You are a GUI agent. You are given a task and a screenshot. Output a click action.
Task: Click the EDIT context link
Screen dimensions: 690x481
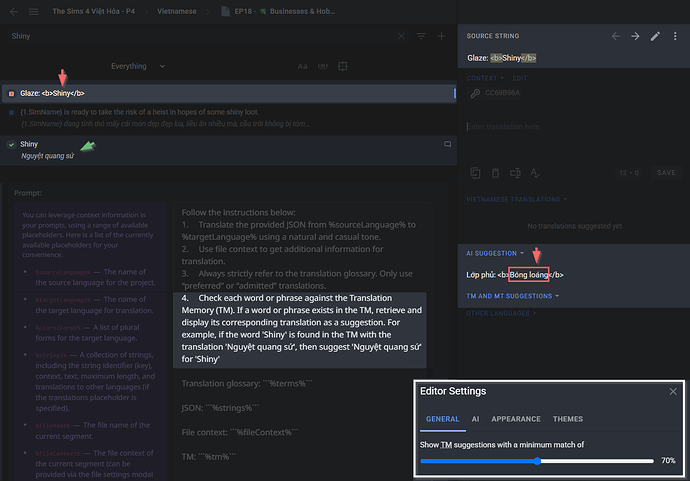520,78
